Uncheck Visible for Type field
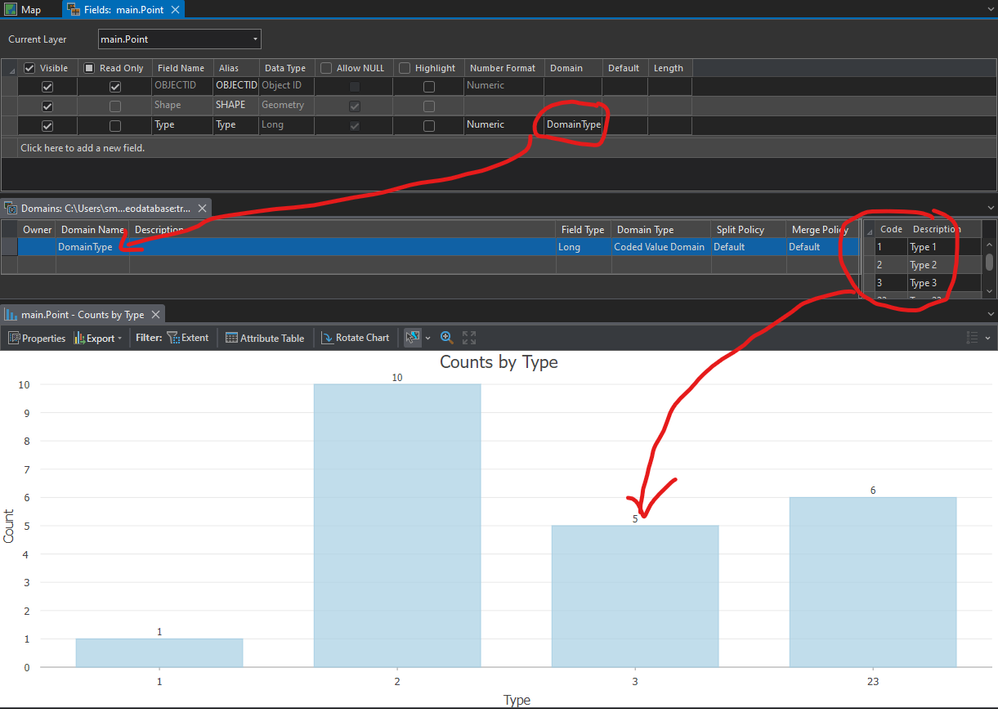998x709 pixels. coord(47,126)
